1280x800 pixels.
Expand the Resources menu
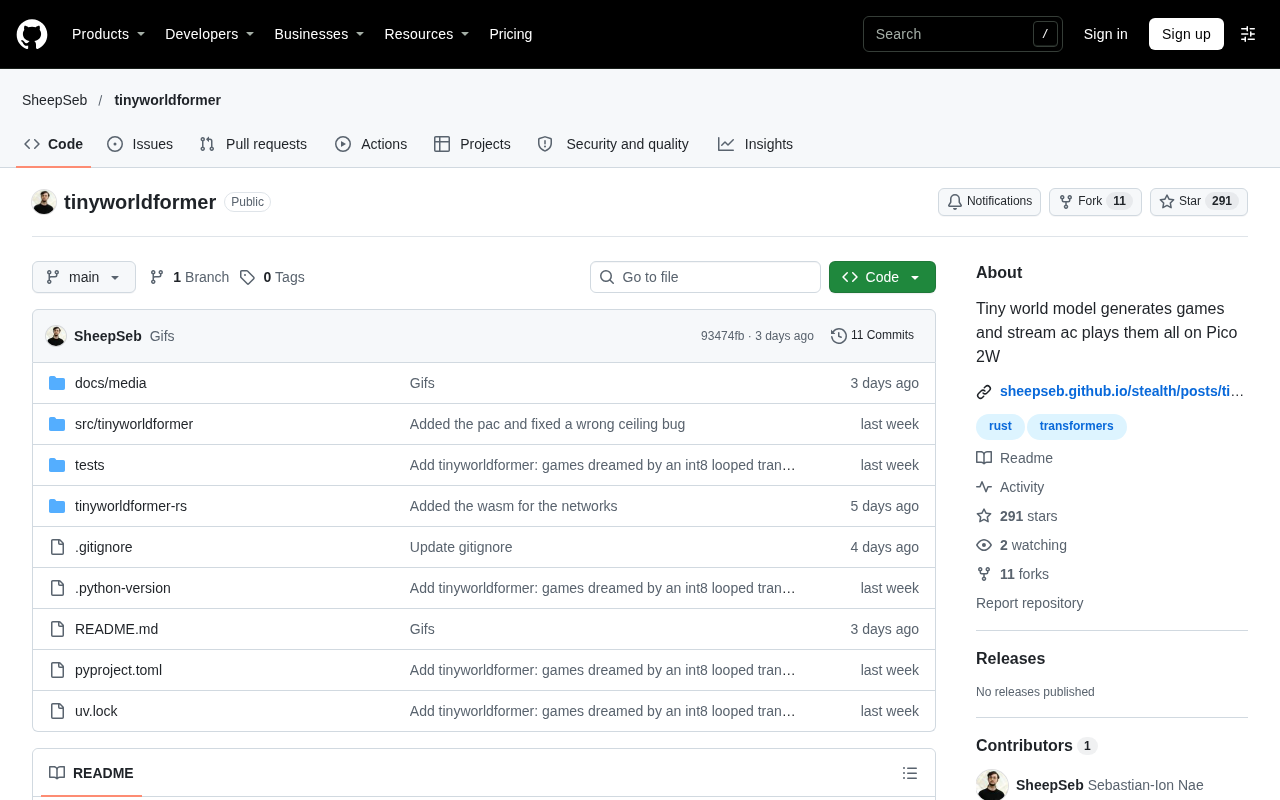427,34
